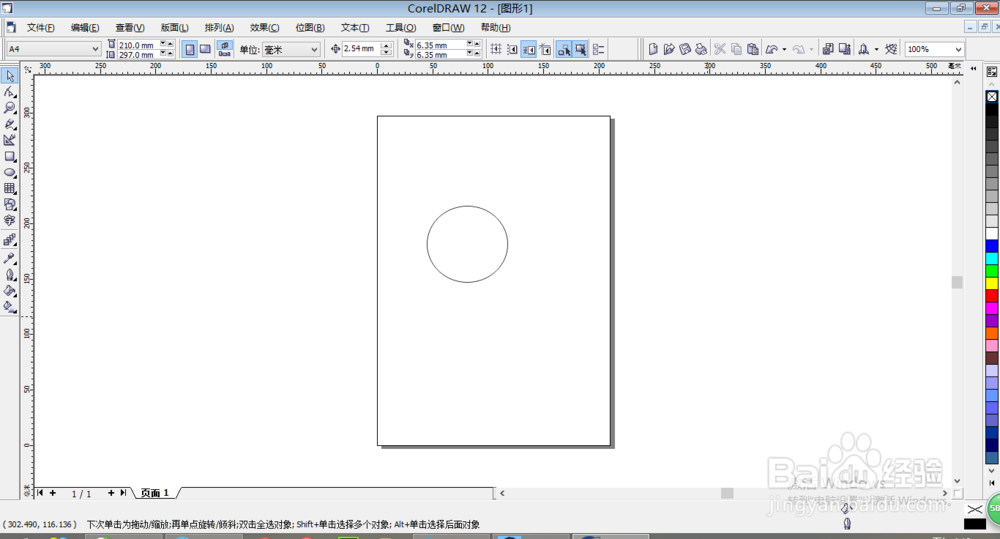Click the Copy icon in the toolbar
Image resolution: width=1000 pixels, height=539 pixels.
[x=736, y=49]
